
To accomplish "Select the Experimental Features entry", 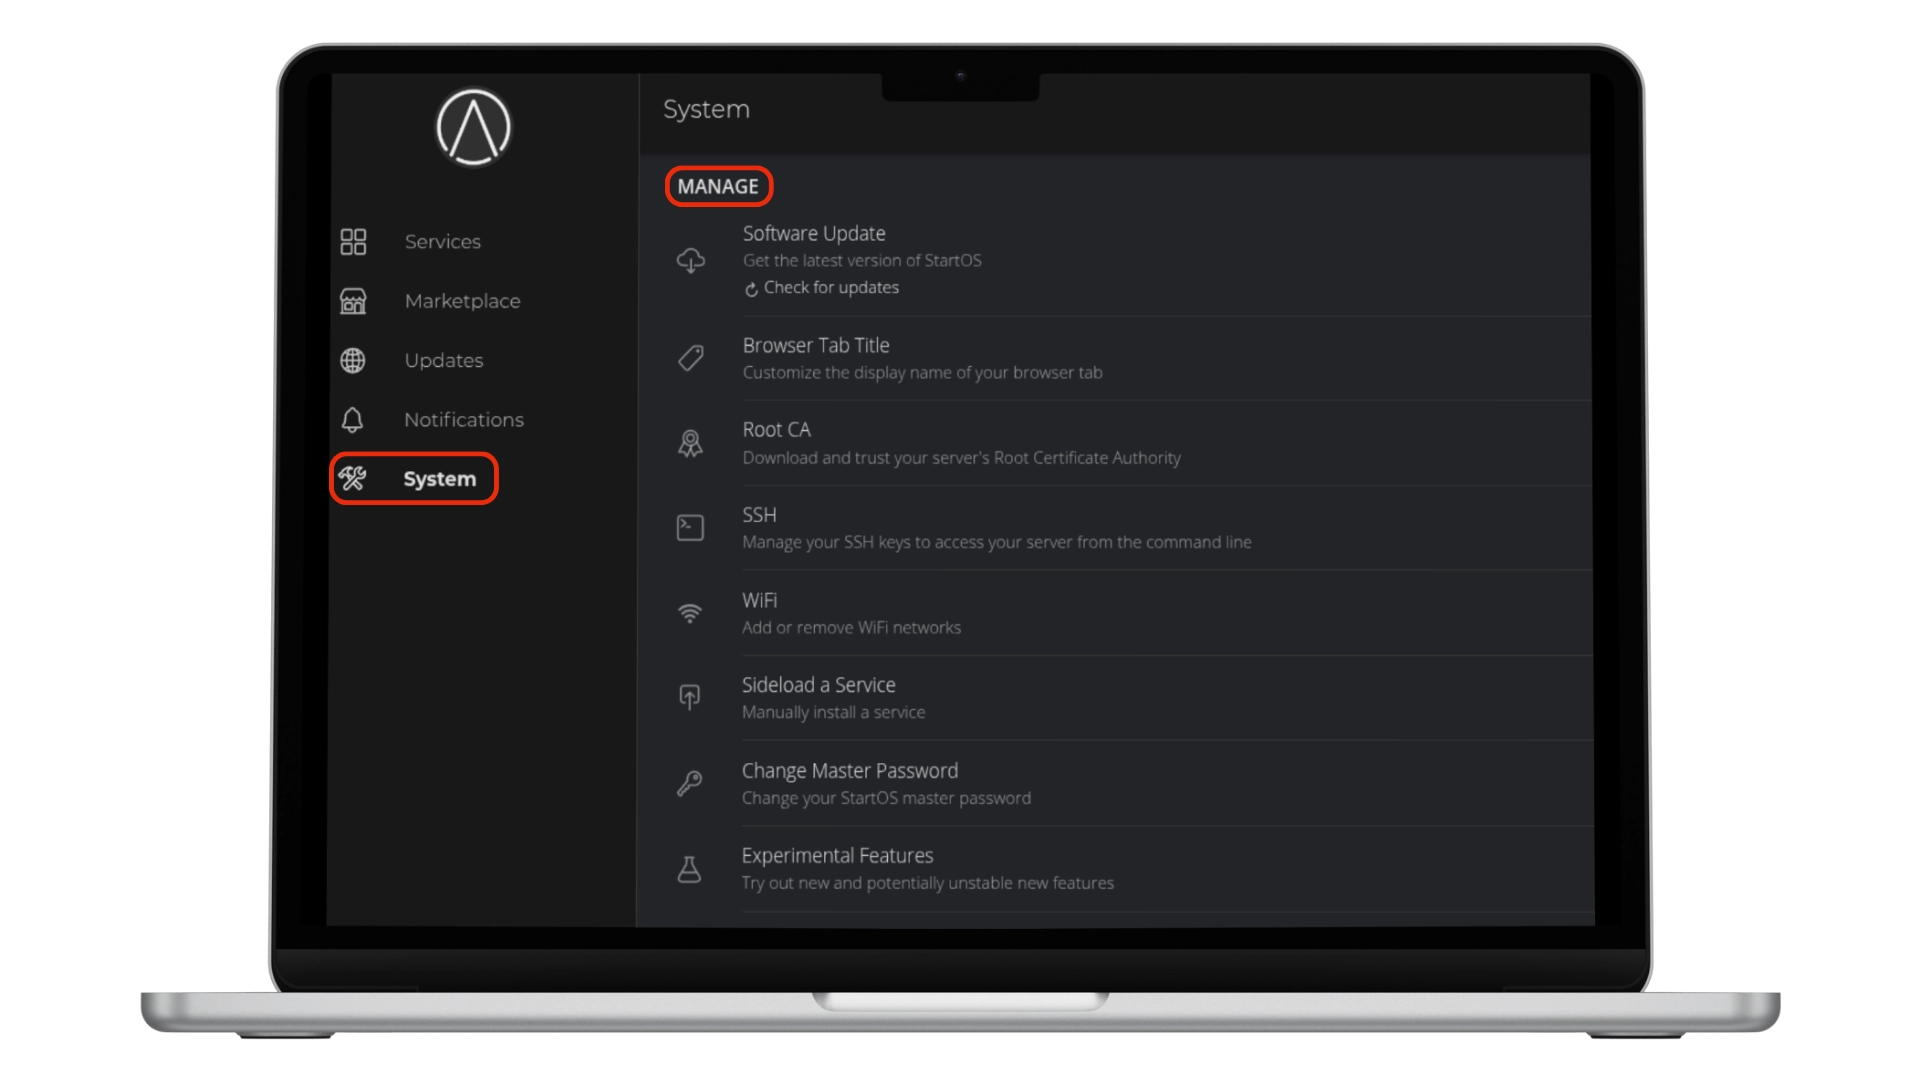I will (837, 856).
